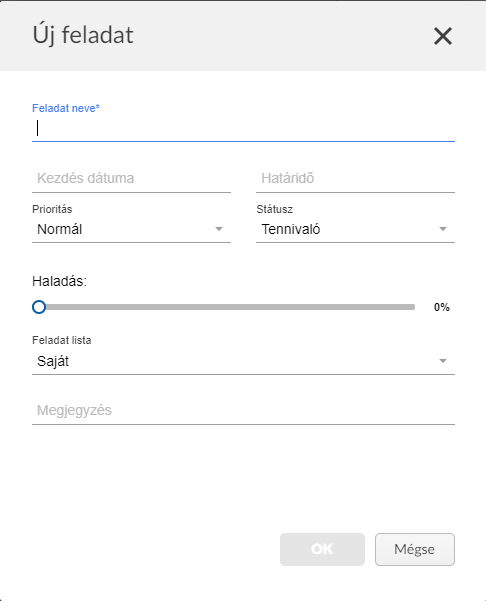Cancel using the Mégse button
The image size is (486, 601).
coord(415,549)
